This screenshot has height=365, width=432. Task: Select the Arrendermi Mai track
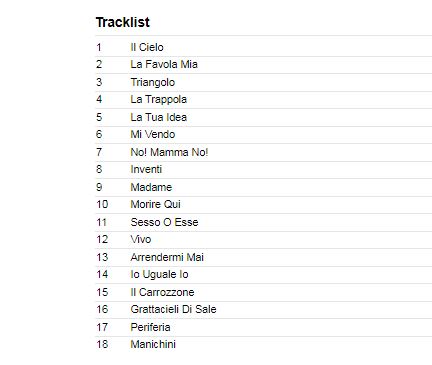pyautogui.click(x=167, y=257)
